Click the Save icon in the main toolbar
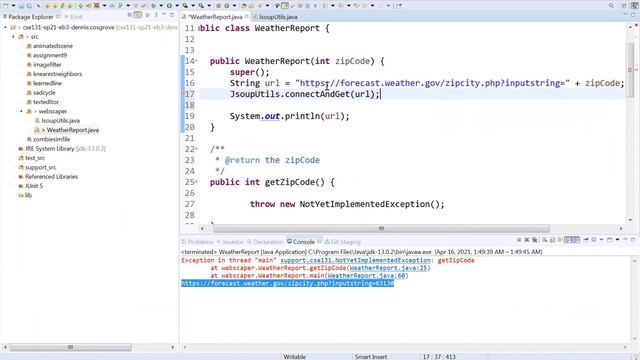This screenshot has height=360, width=640. [21, 6]
